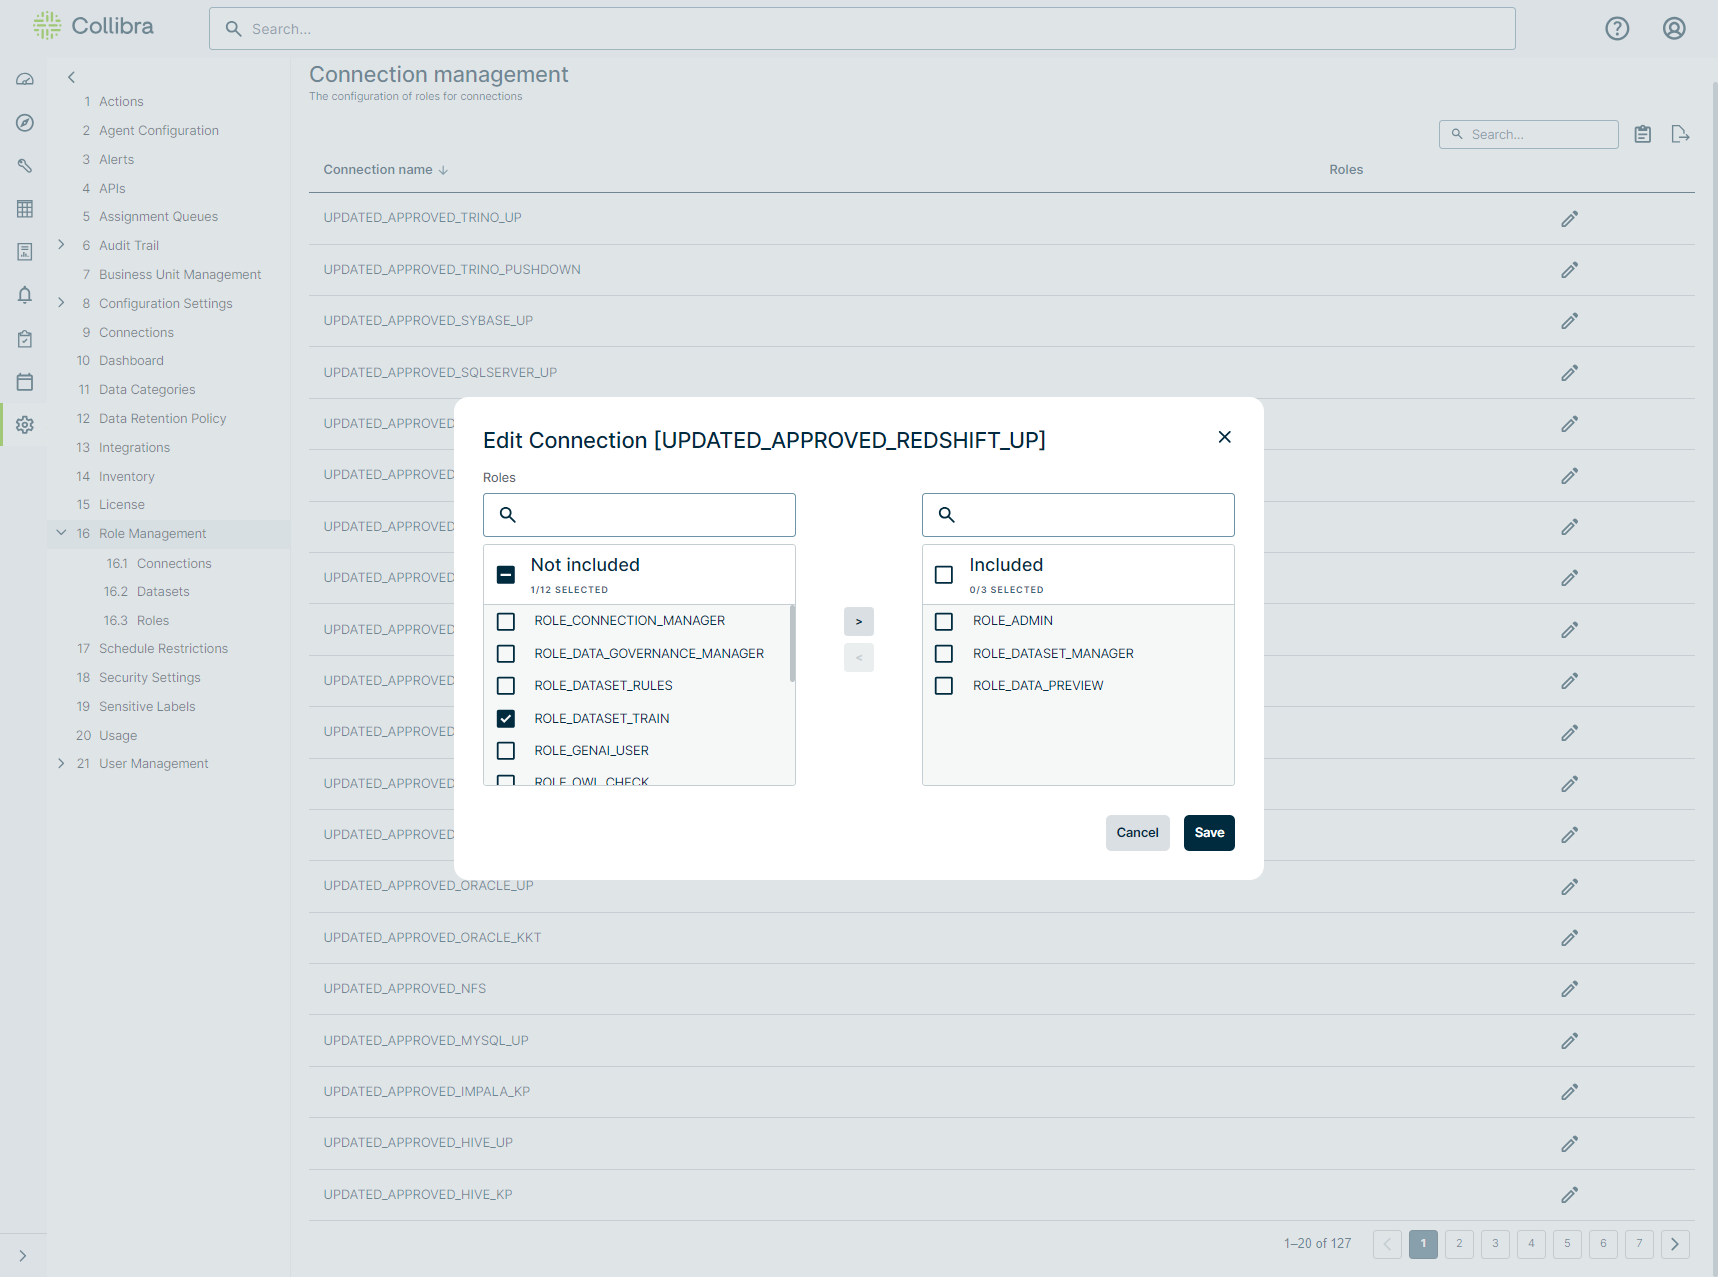The width and height of the screenshot is (1718, 1277).
Task: Collapse the Role Management tree item
Action: pos(61,533)
